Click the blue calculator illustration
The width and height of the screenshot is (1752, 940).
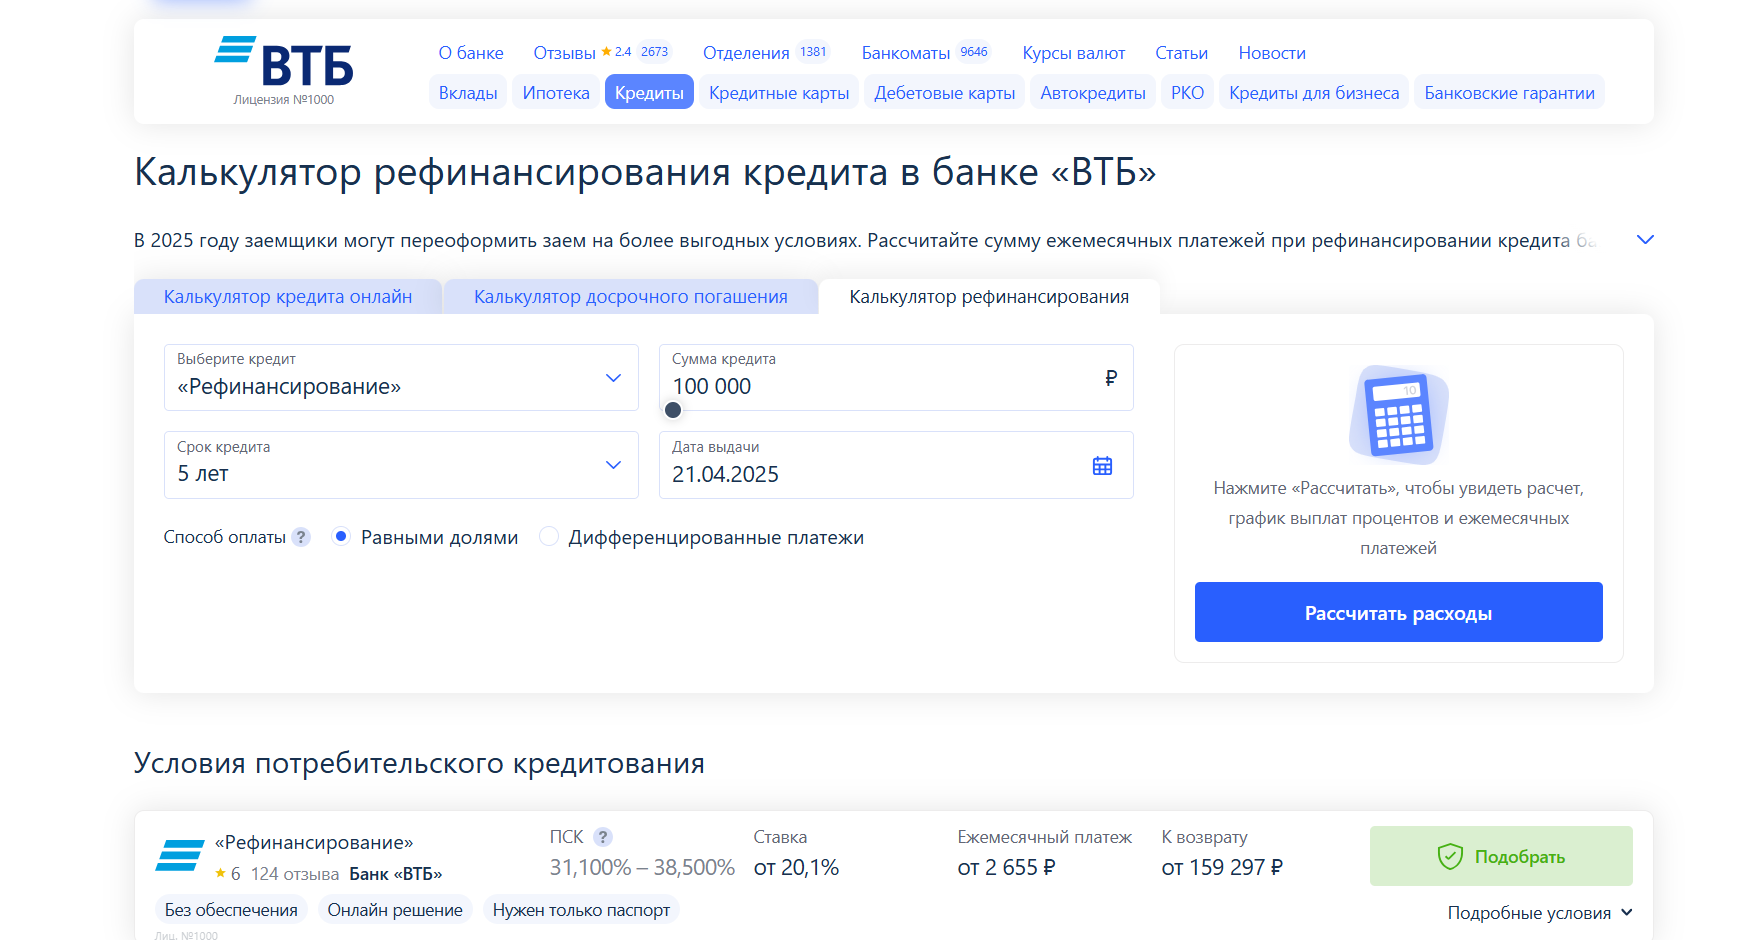pos(1398,414)
